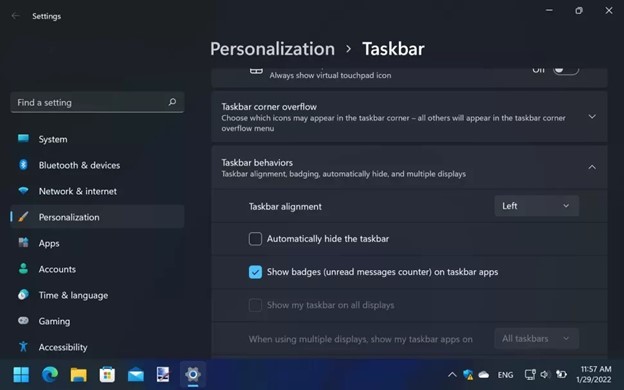Click the Settings window title text
Viewport: 624px width, 390px height.
point(47,16)
